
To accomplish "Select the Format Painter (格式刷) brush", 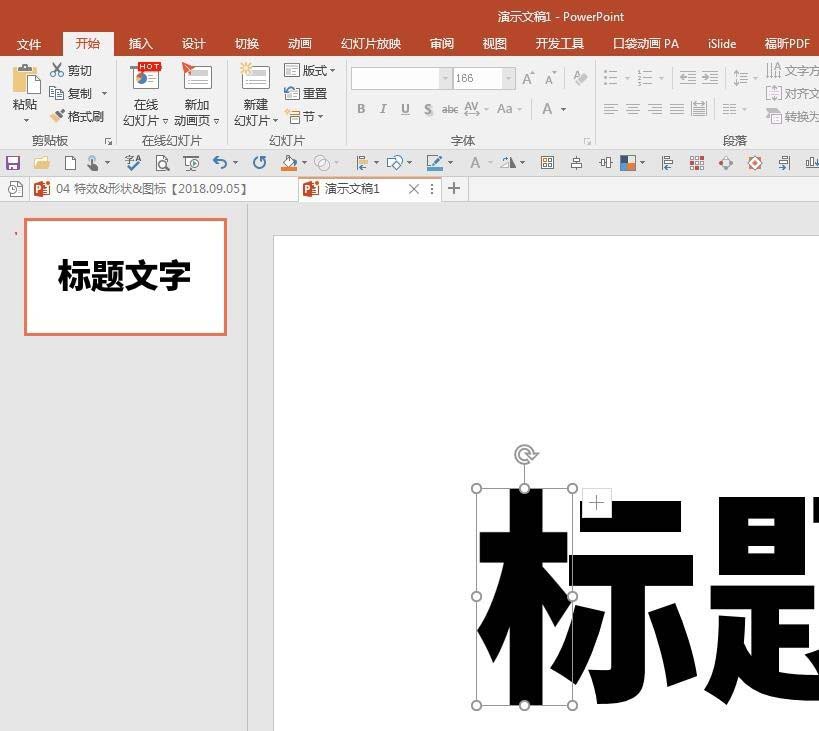I will (x=57, y=116).
